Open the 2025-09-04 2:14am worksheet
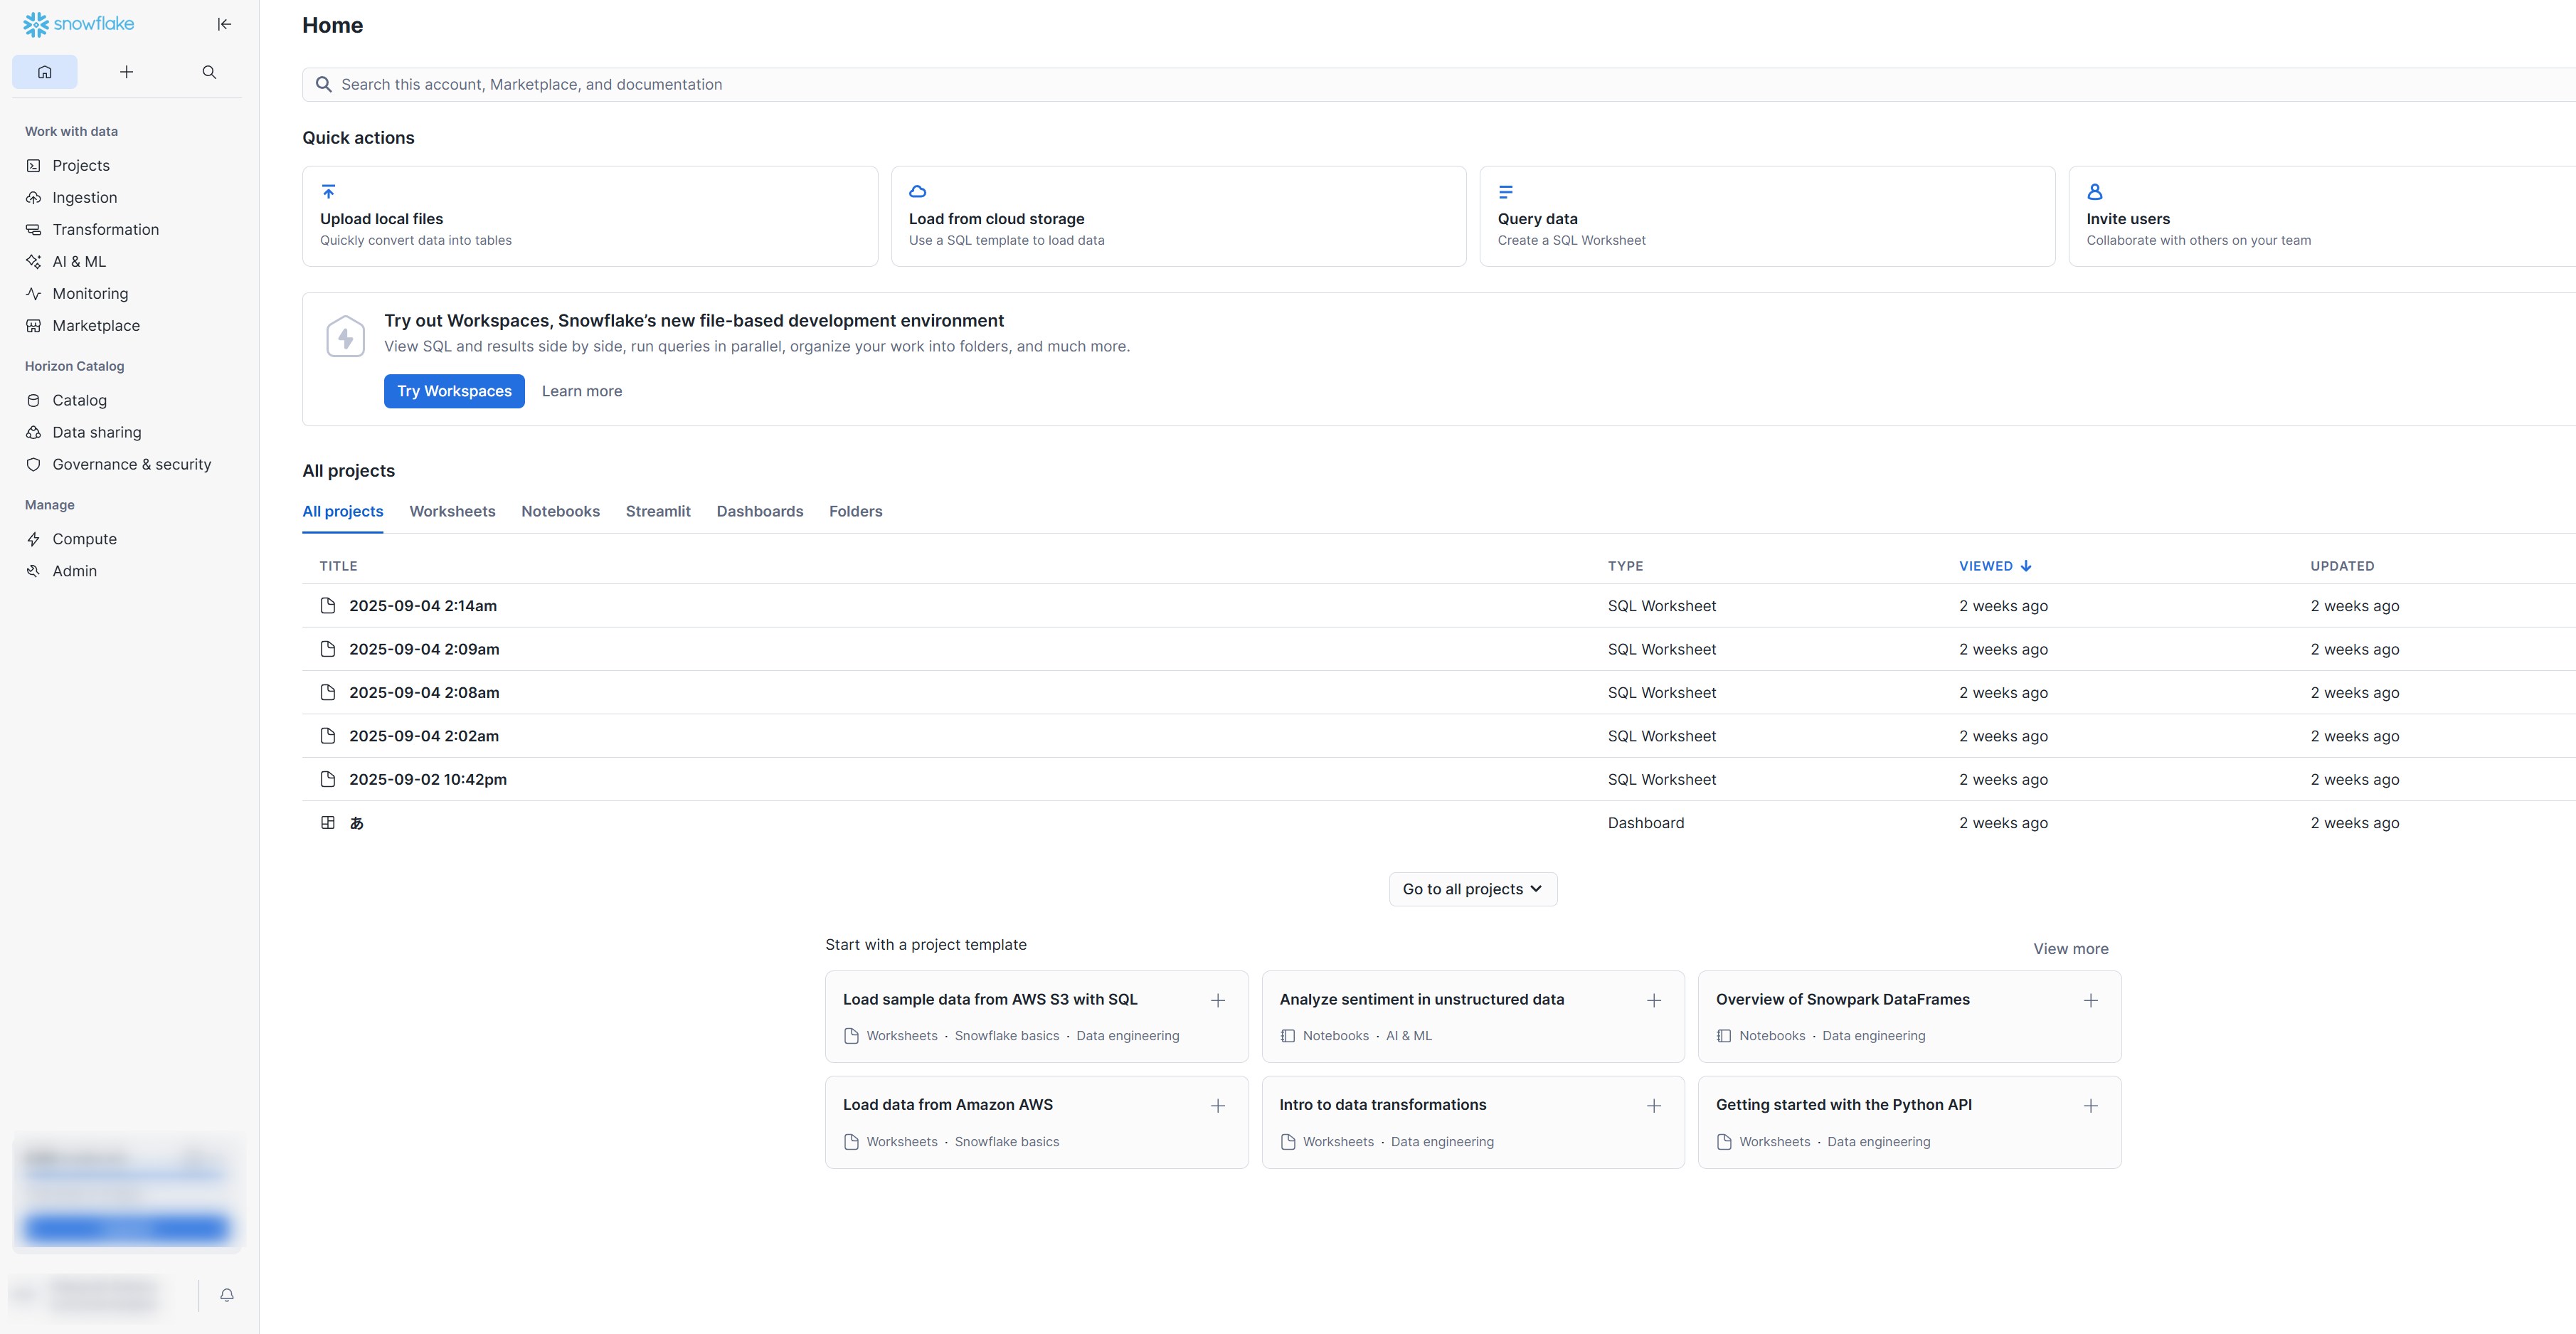The height and width of the screenshot is (1334, 2576). (423, 606)
